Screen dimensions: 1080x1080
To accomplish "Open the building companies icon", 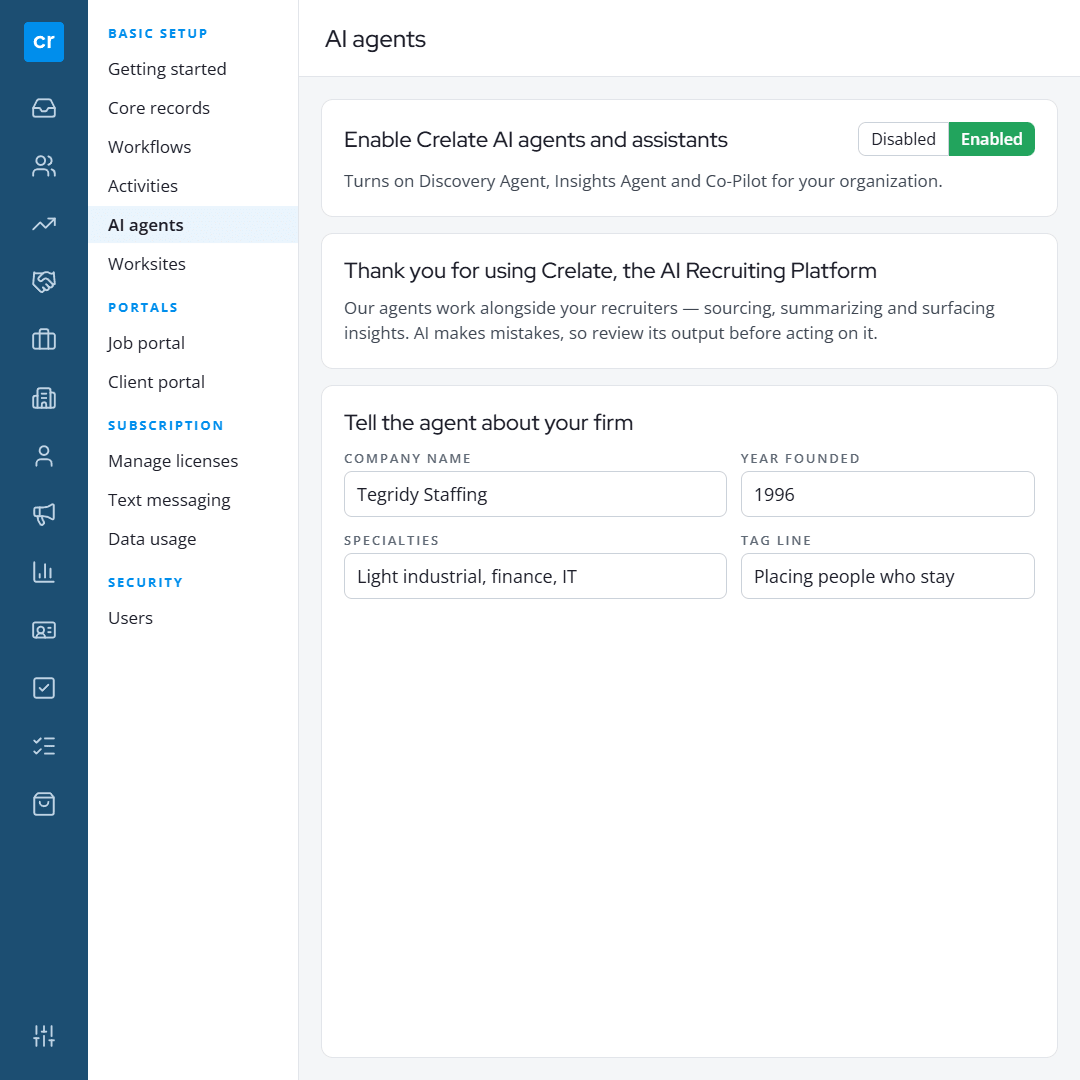I will [x=43, y=398].
